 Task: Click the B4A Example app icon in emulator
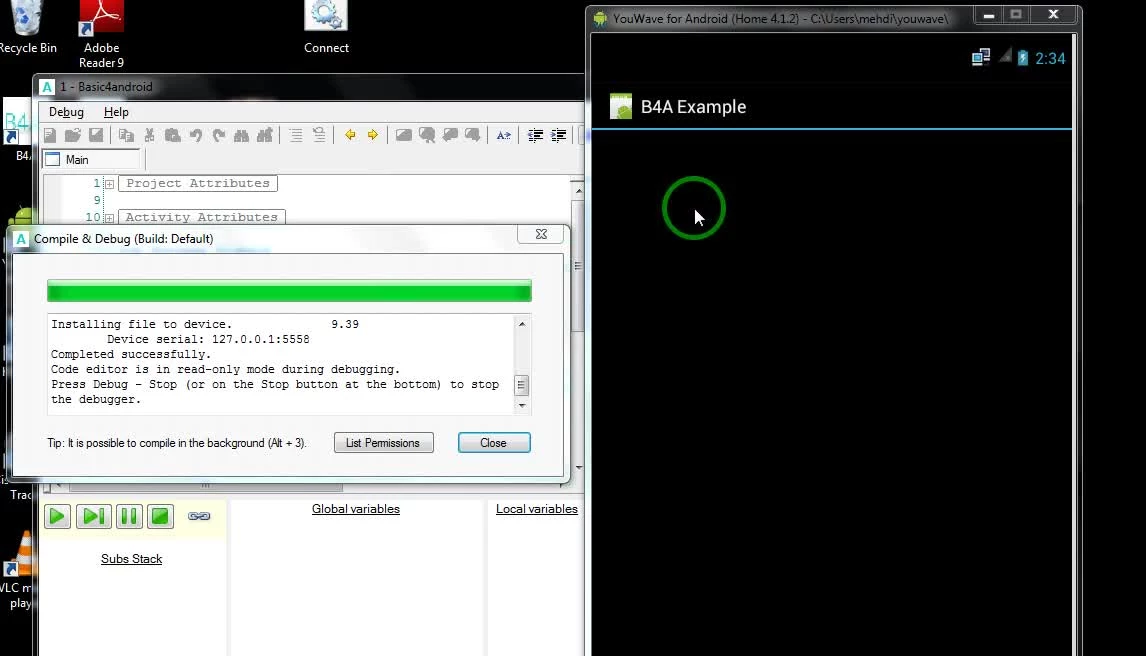[621, 107]
